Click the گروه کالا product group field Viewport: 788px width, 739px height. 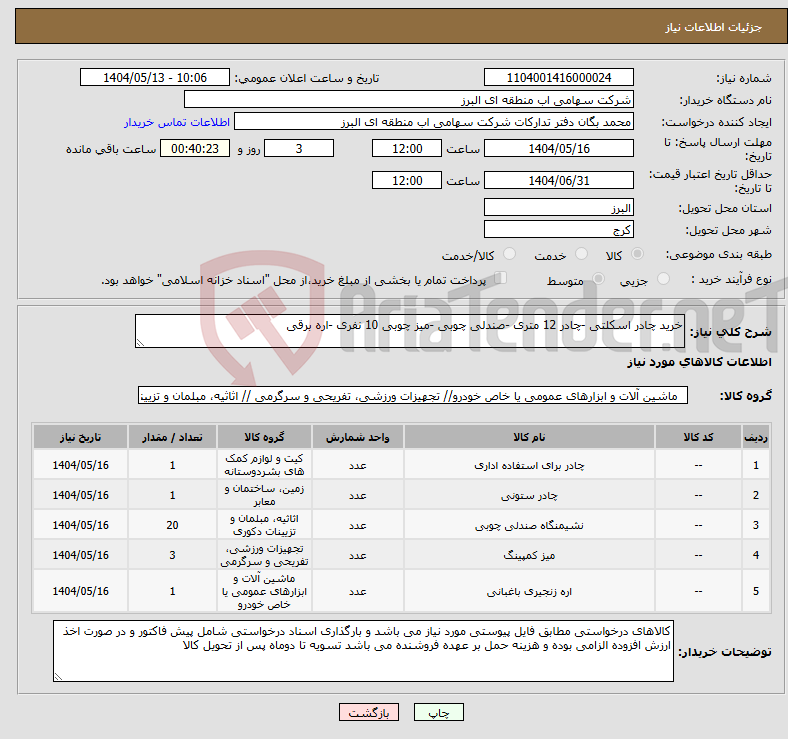[413, 395]
